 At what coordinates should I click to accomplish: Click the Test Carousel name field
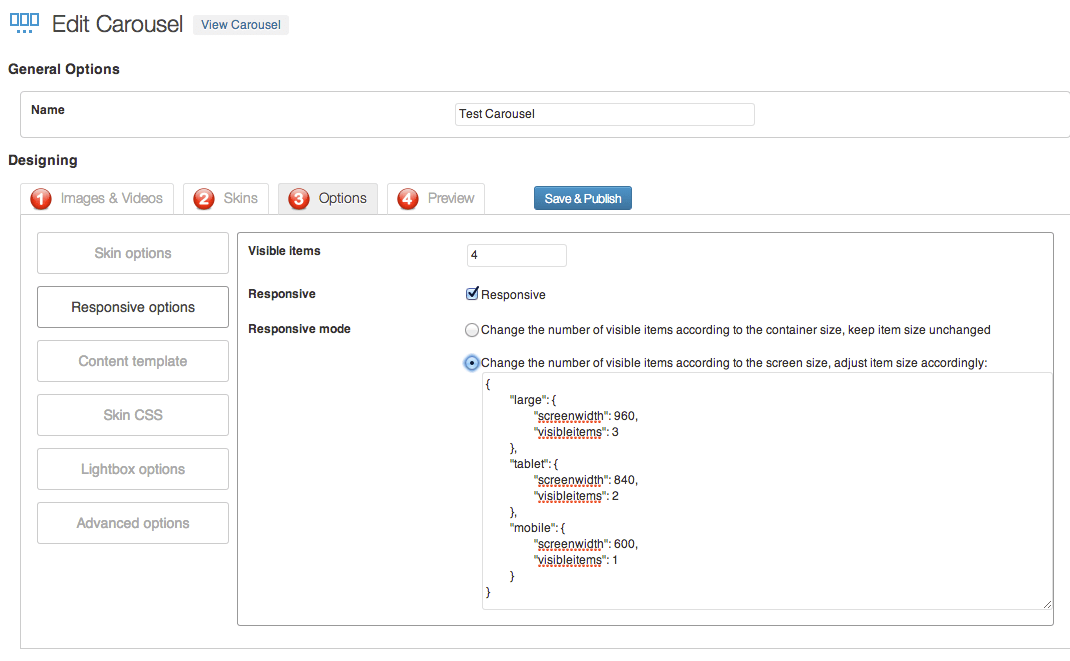604,114
